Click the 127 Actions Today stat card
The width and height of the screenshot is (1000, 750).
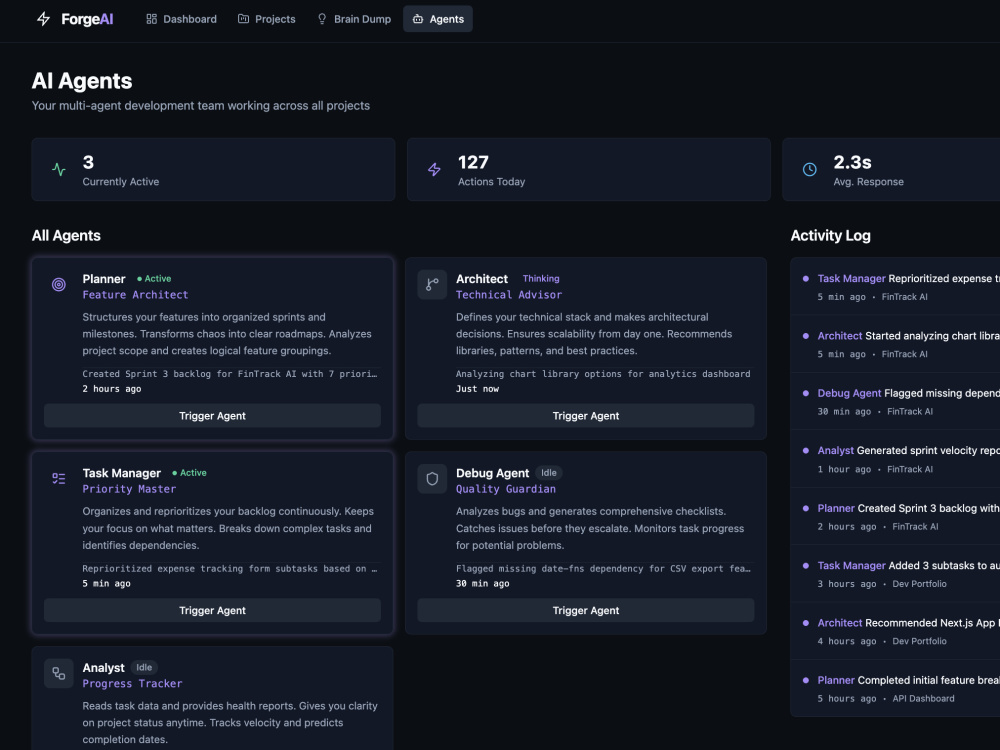[589, 170]
